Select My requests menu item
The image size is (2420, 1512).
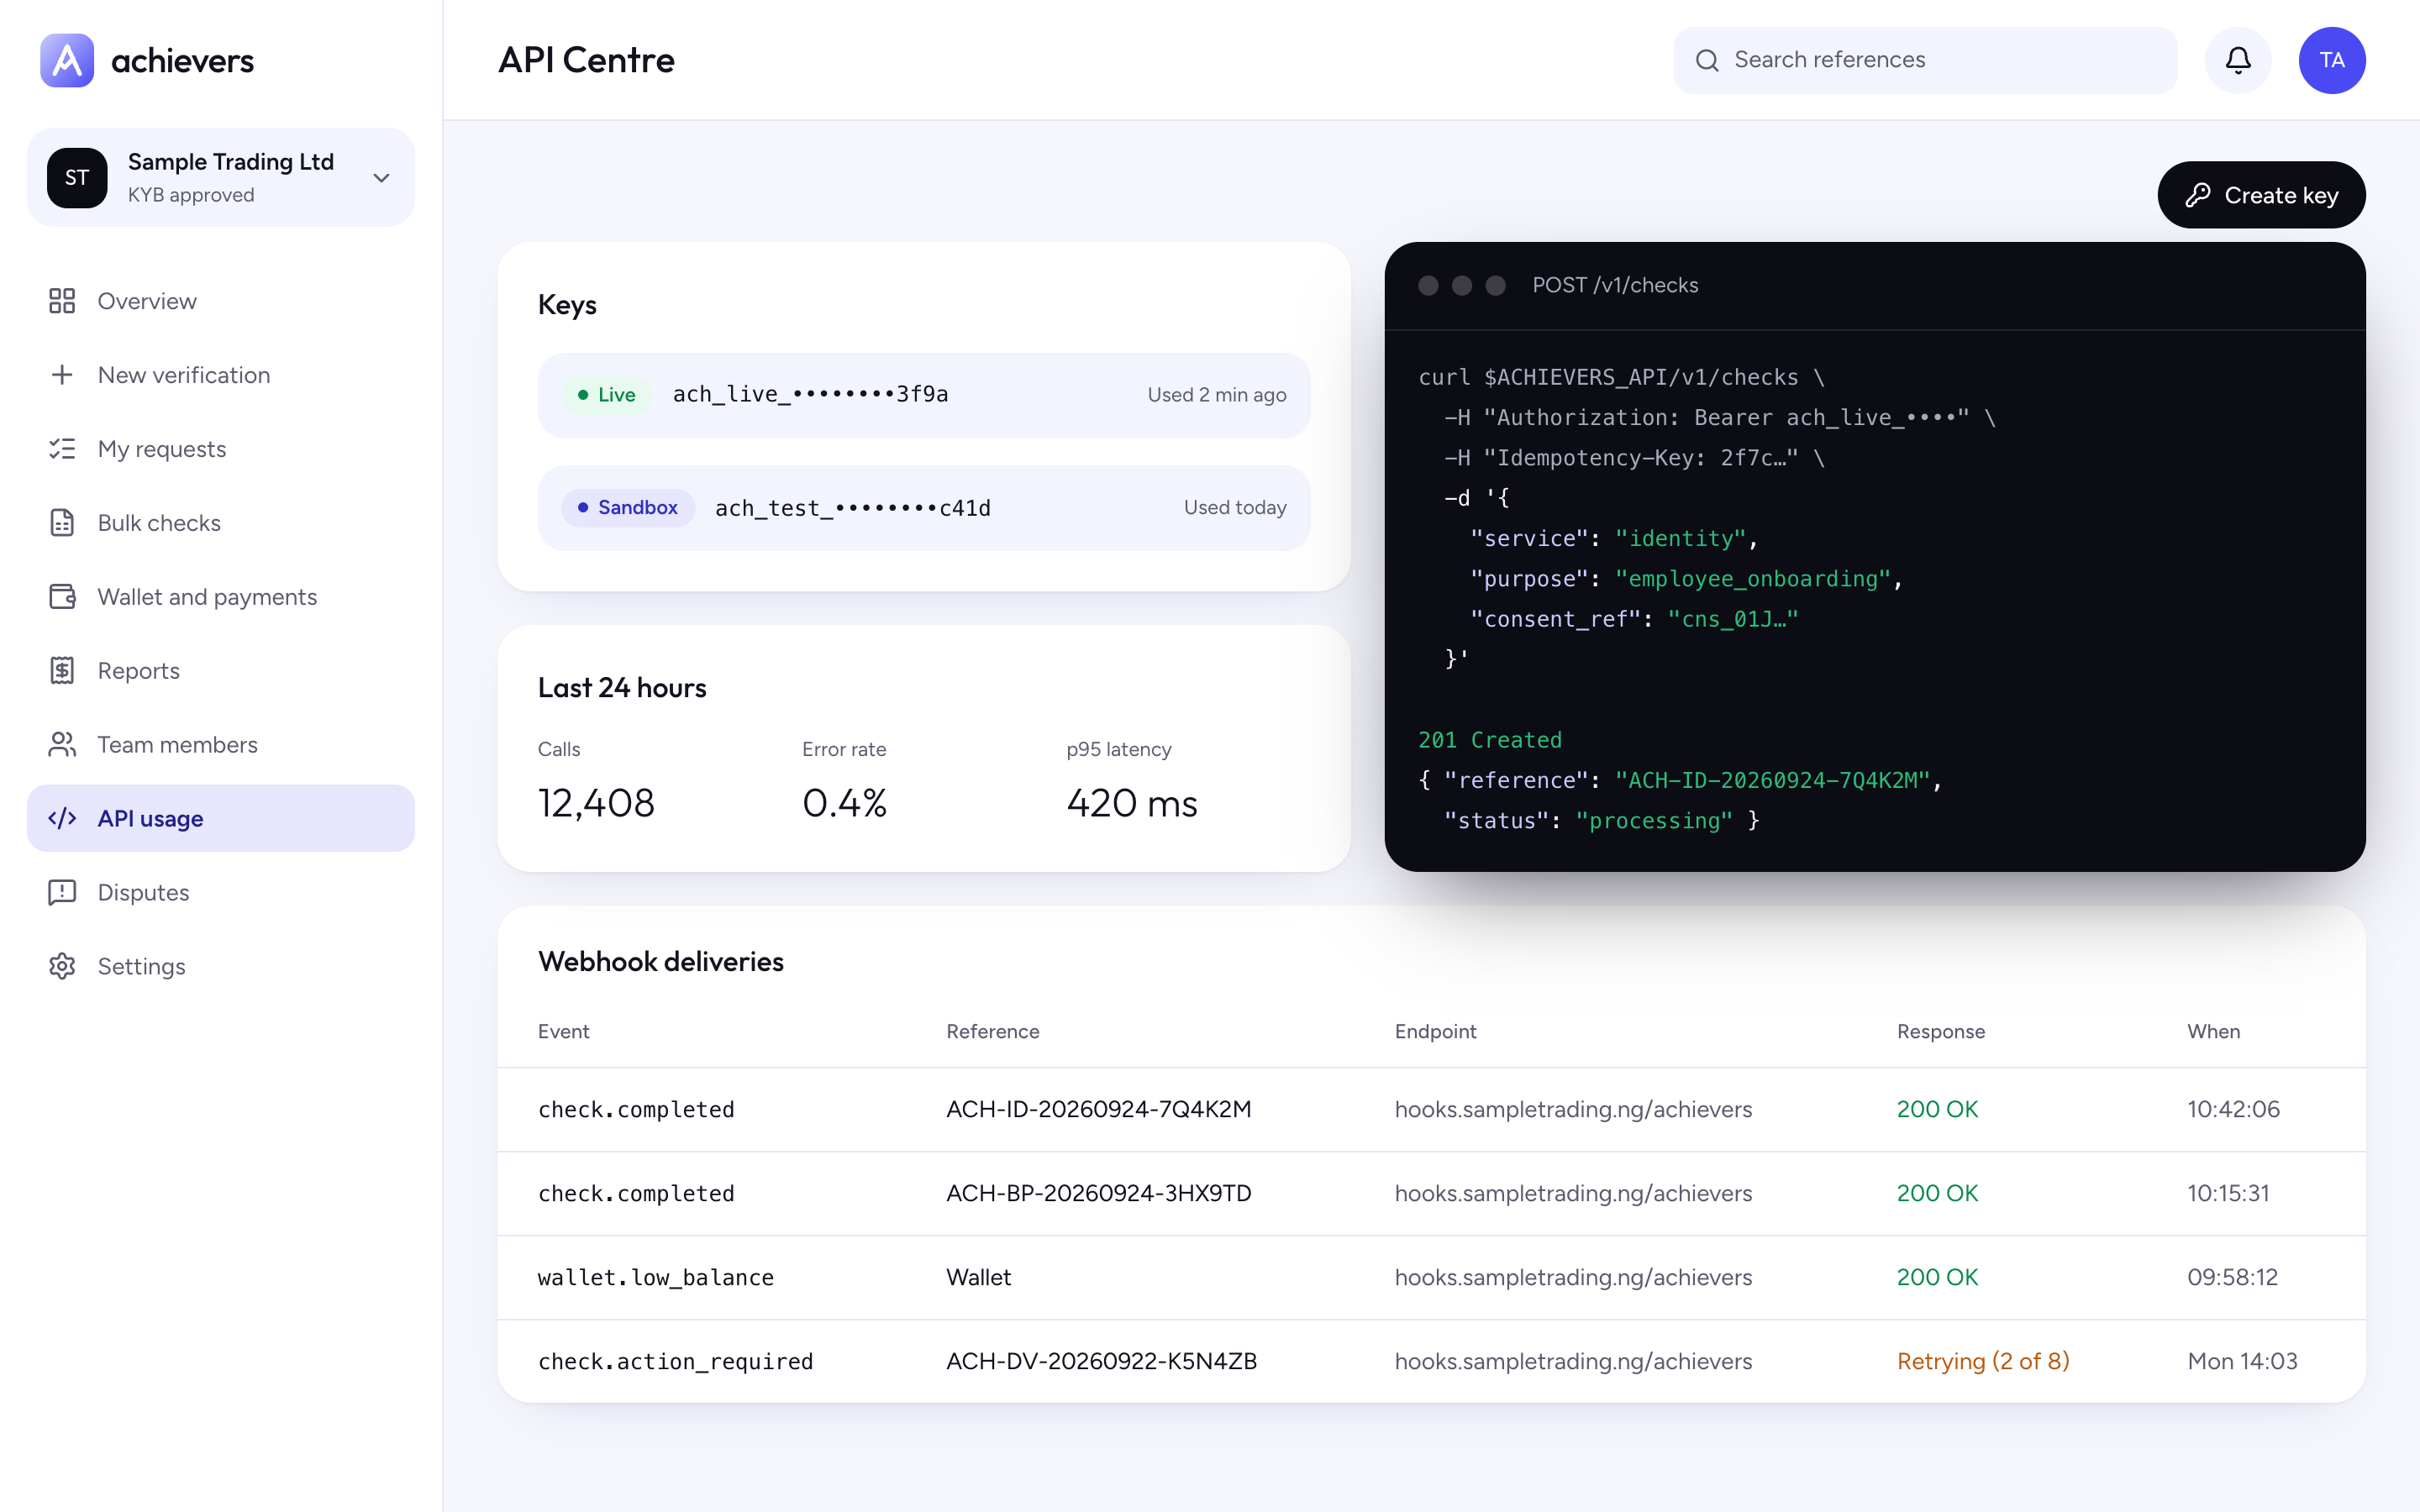click(x=221, y=449)
